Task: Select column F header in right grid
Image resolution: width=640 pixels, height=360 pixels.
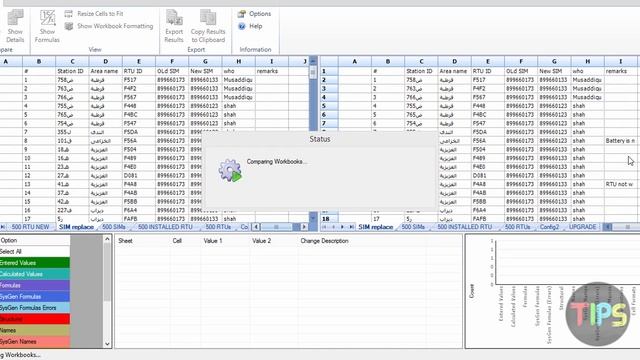Action: 521,61
